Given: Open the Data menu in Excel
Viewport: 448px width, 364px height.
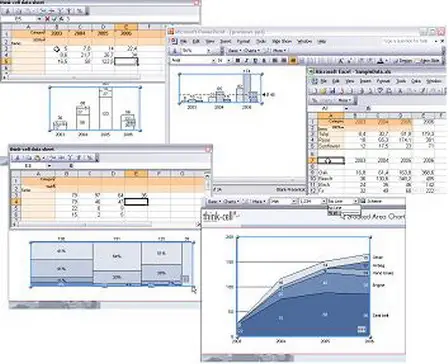Looking at the screenshot, I should [x=416, y=81].
